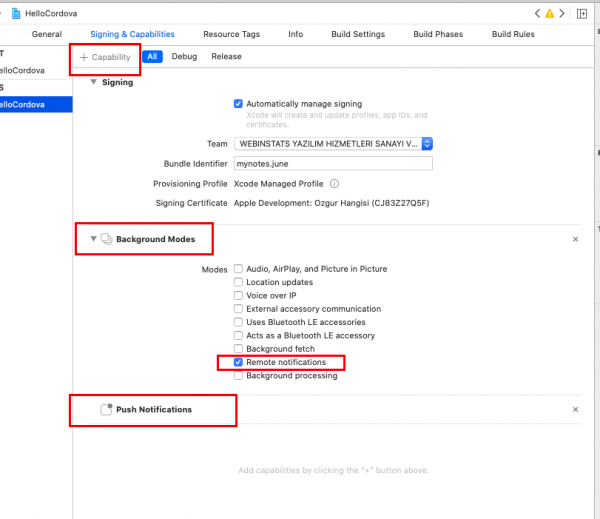Click the Background Modes heading
Image resolution: width=600 pixels, height=519 pixels.
pos(155,239)
